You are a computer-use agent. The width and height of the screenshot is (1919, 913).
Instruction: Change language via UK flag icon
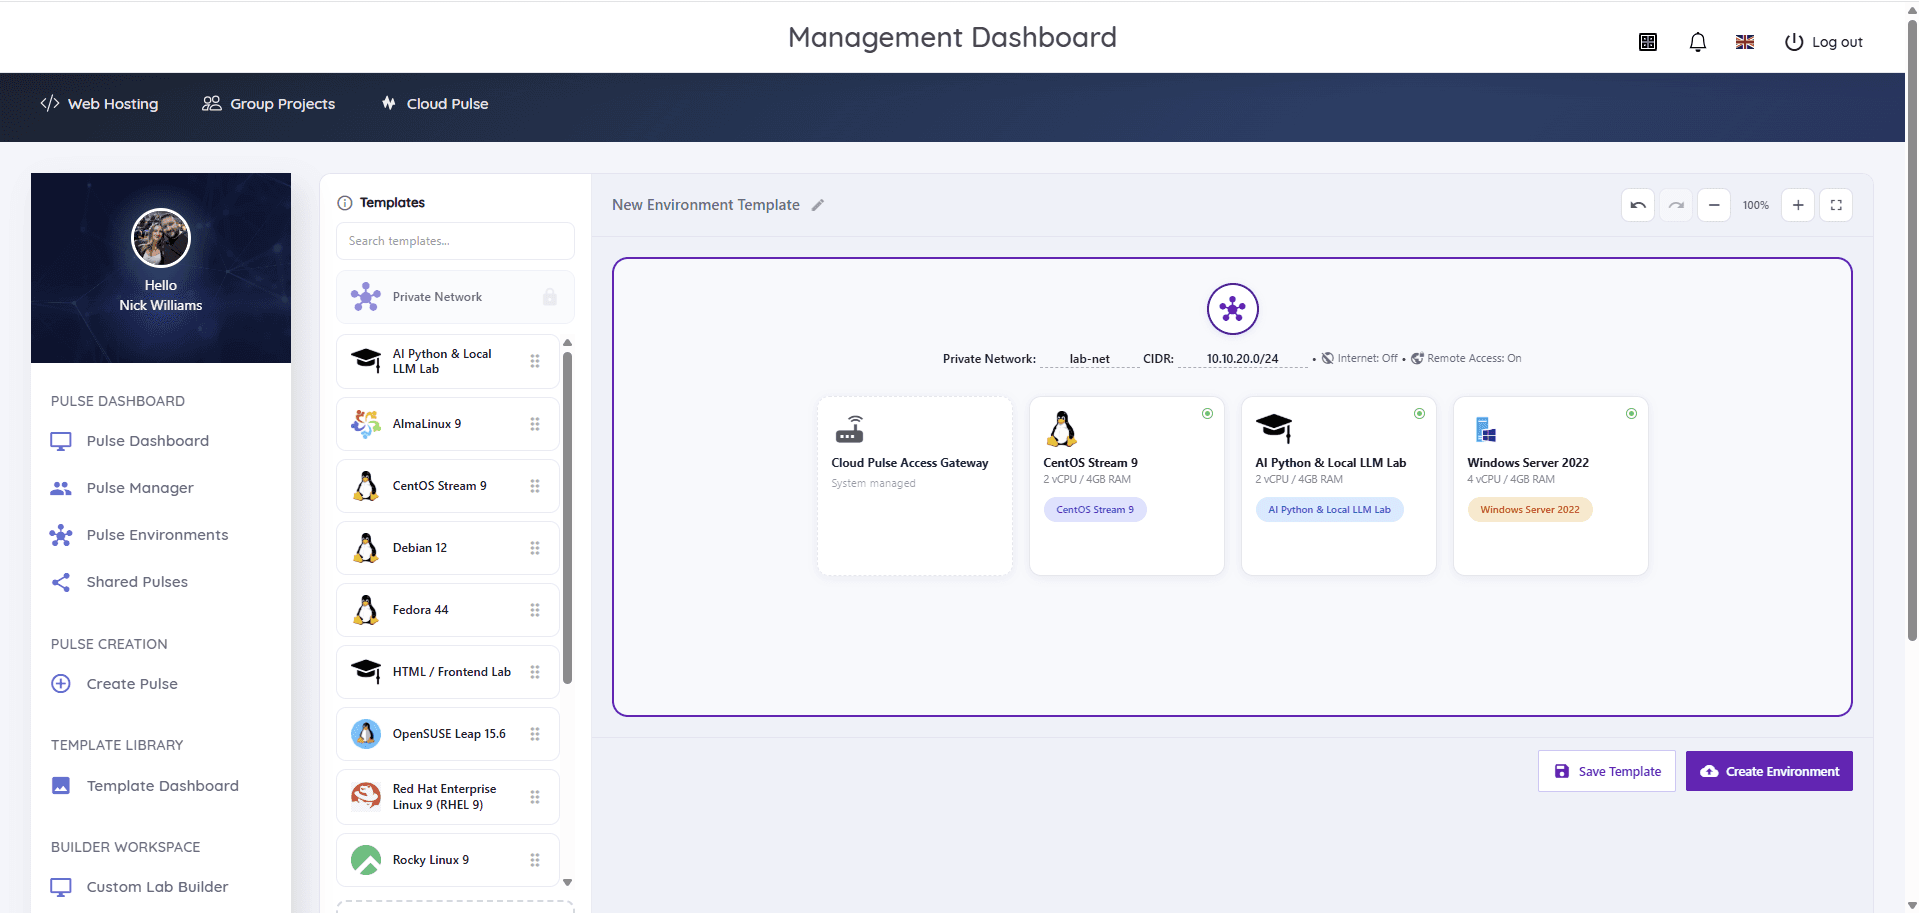(x=1745, y=42)
